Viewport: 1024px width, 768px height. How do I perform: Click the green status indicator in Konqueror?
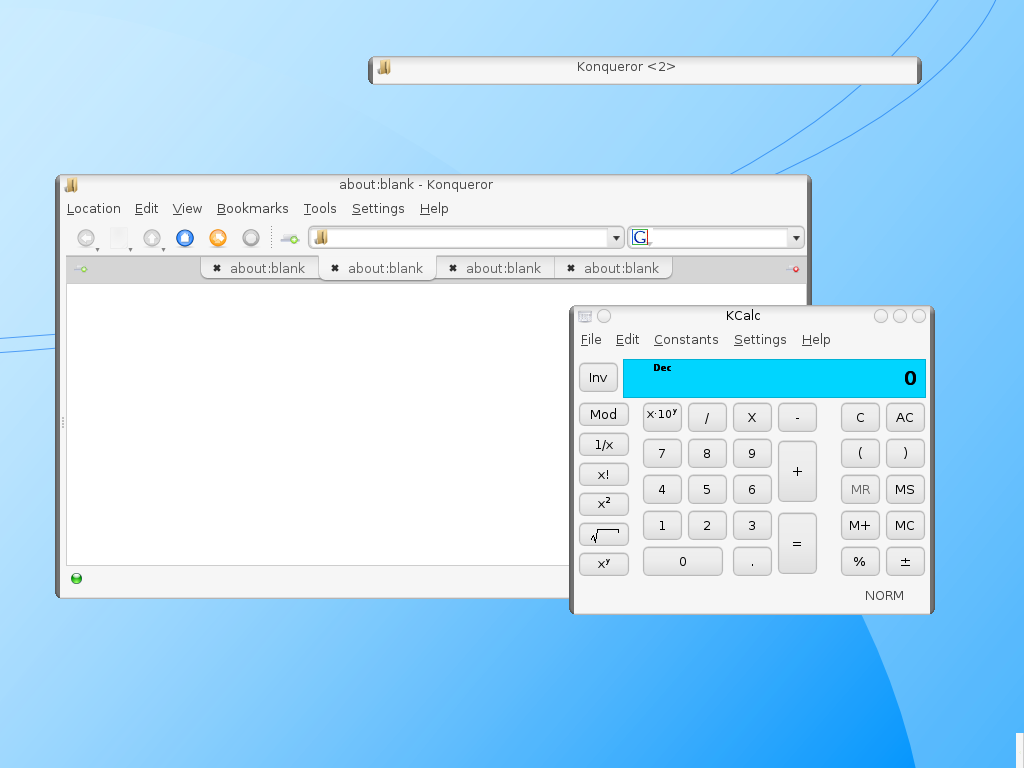(76, 579)
